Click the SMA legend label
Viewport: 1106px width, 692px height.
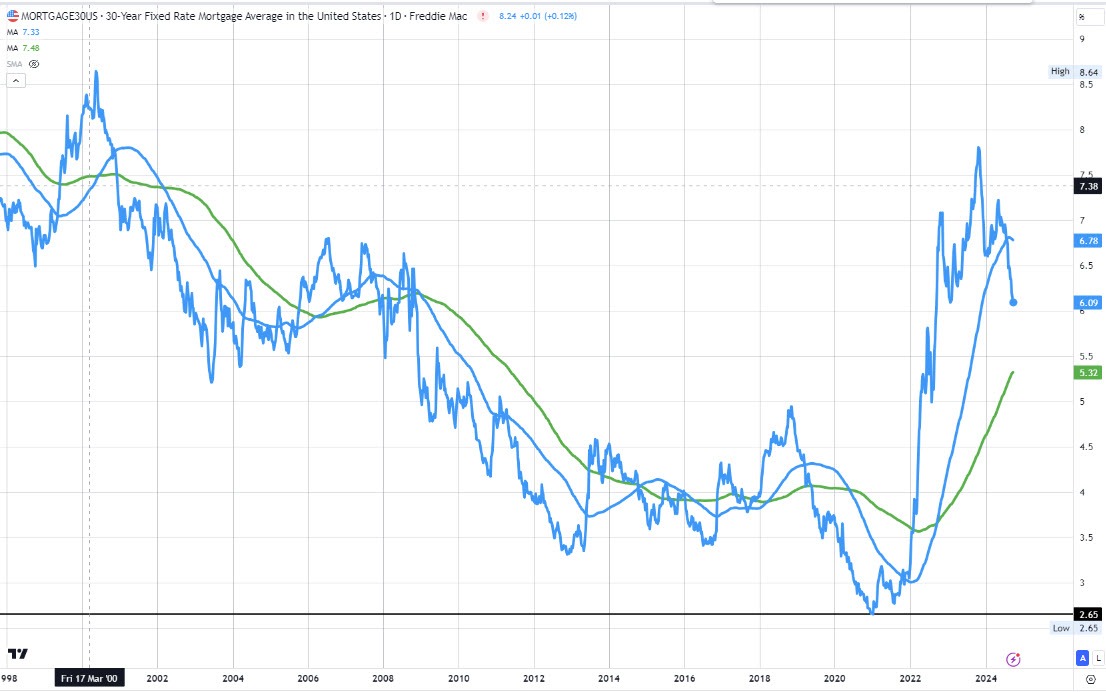point(15,64)
